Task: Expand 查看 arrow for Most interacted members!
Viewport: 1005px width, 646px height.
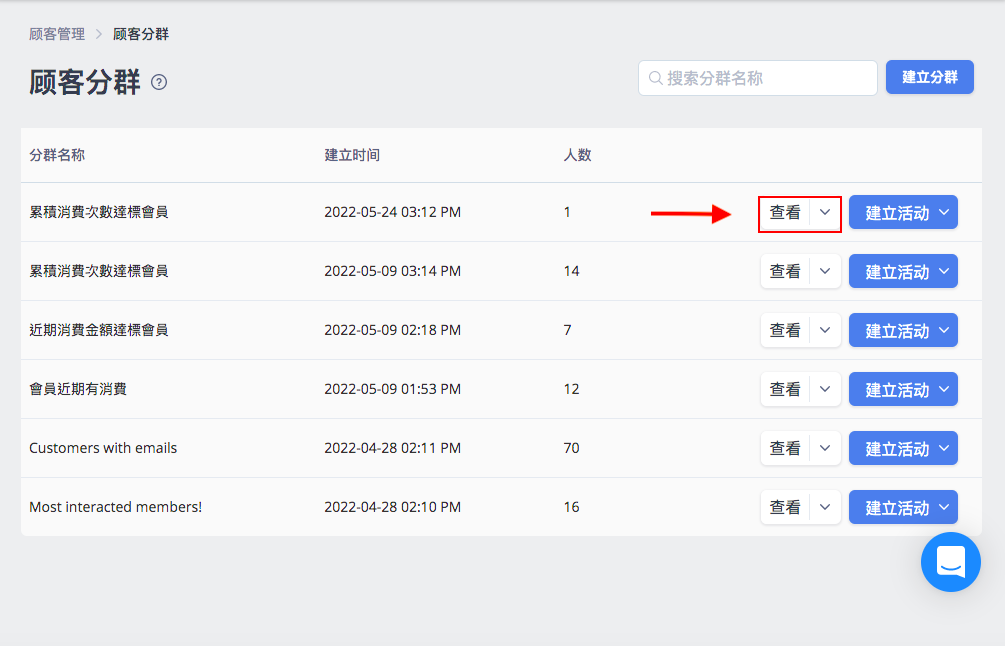Action: coord(825,507)
